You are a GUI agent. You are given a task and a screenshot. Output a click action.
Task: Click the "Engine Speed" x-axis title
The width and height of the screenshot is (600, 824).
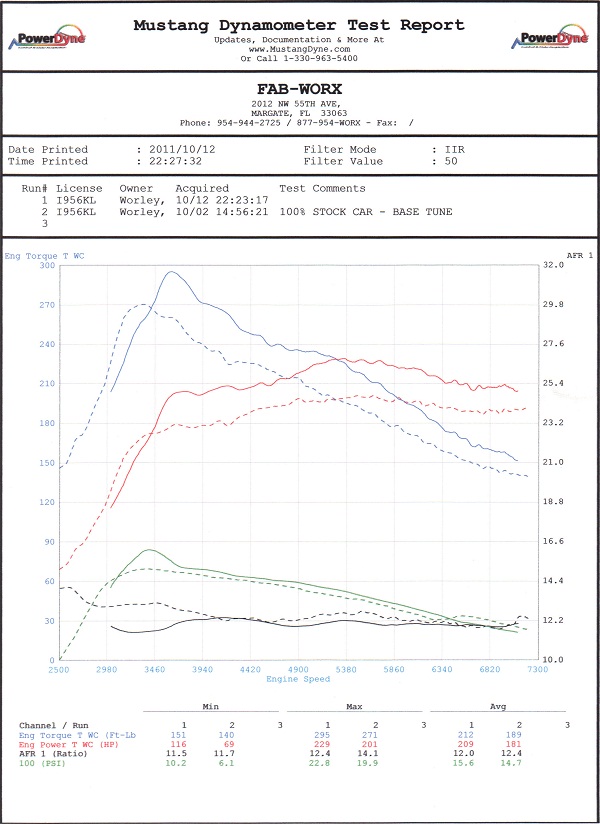[x=298, y=679]
